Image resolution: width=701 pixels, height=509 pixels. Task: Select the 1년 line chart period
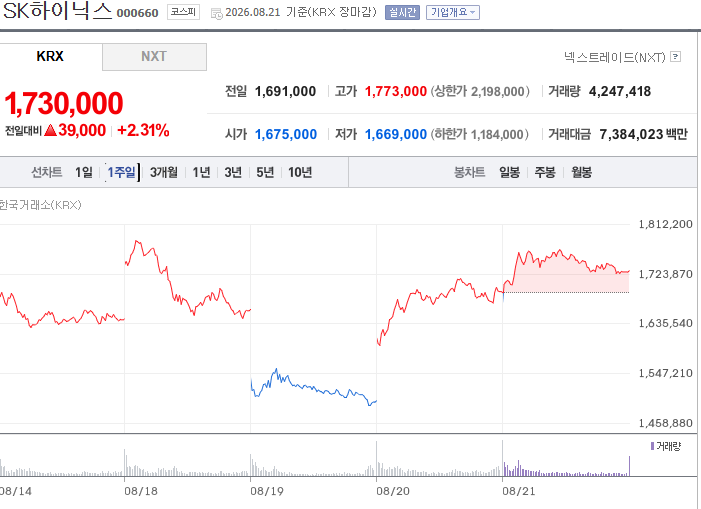click(x=201, y=172)
